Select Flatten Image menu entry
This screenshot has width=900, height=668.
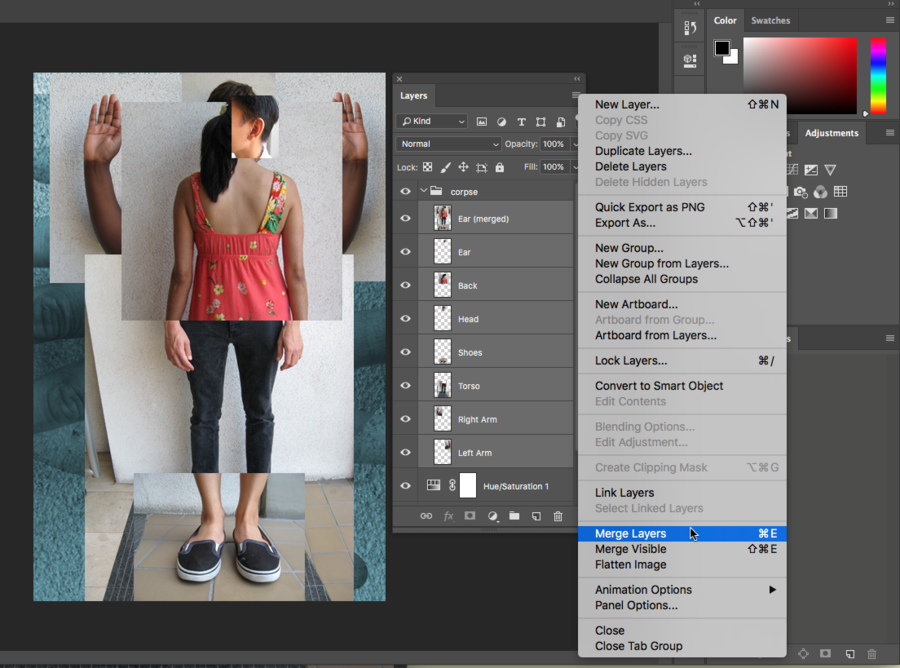coord(630,565)
